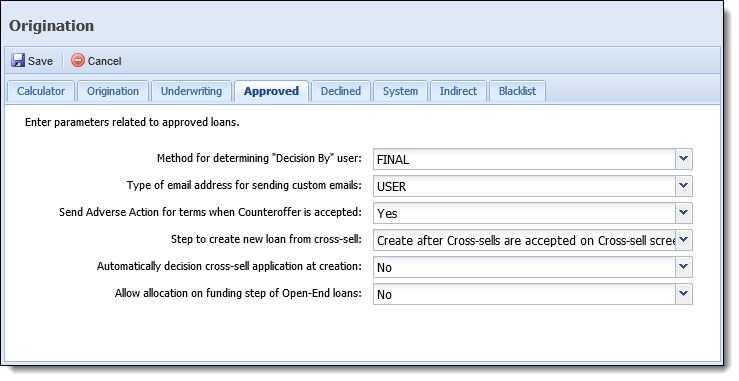739x381 pixels.
Task: Click the USER email type field
Action: [x=525, y=186]
